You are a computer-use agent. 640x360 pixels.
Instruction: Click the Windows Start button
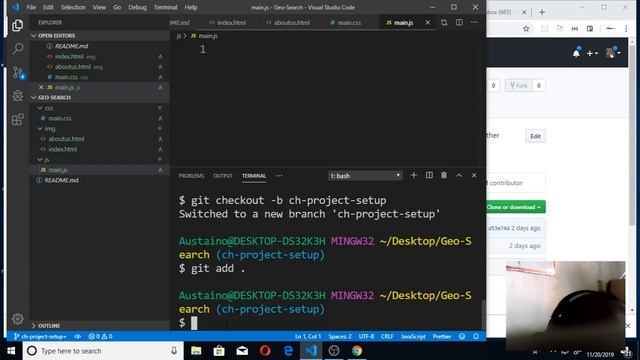click(x=11, y=351)
